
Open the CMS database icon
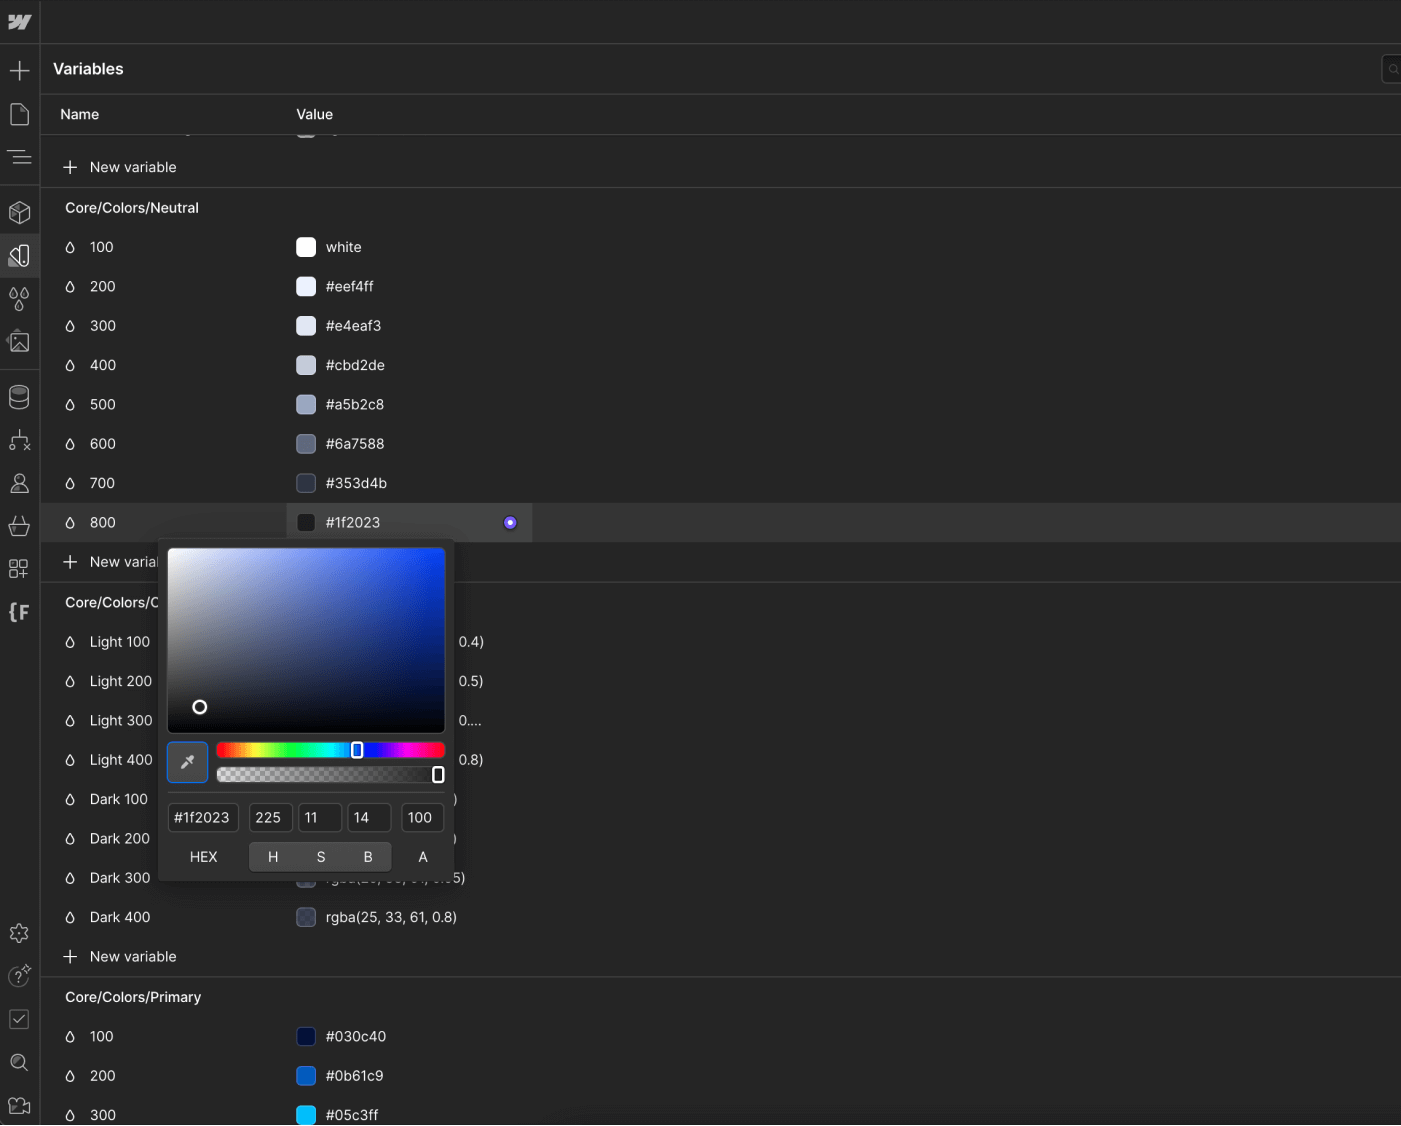coord(19,397)
